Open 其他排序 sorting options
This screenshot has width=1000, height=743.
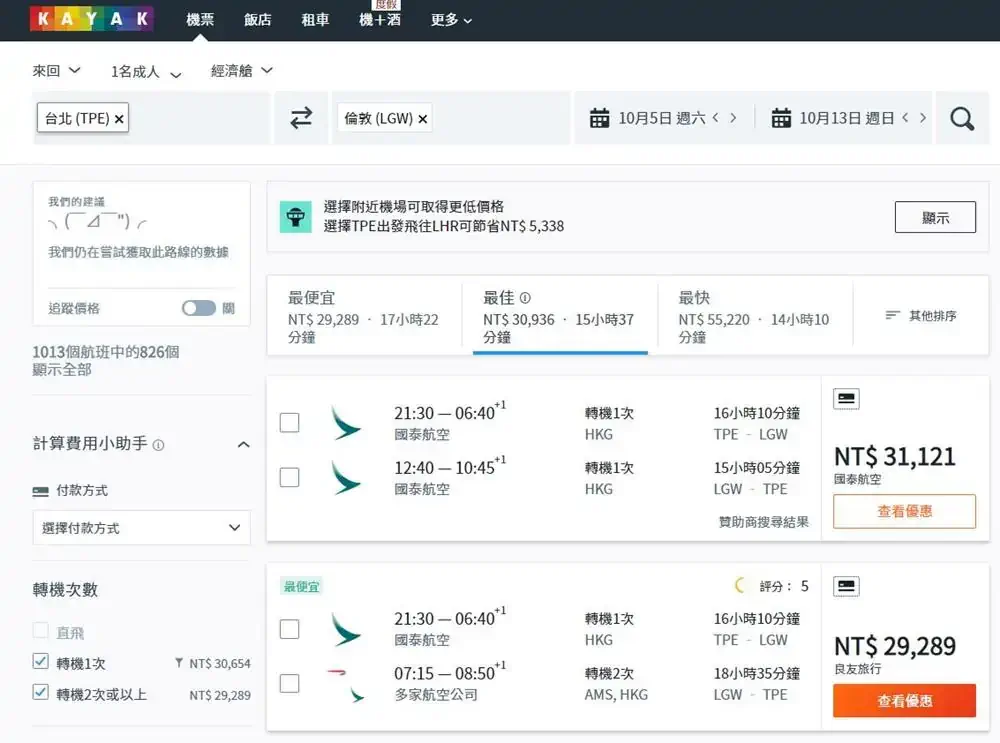921,315
